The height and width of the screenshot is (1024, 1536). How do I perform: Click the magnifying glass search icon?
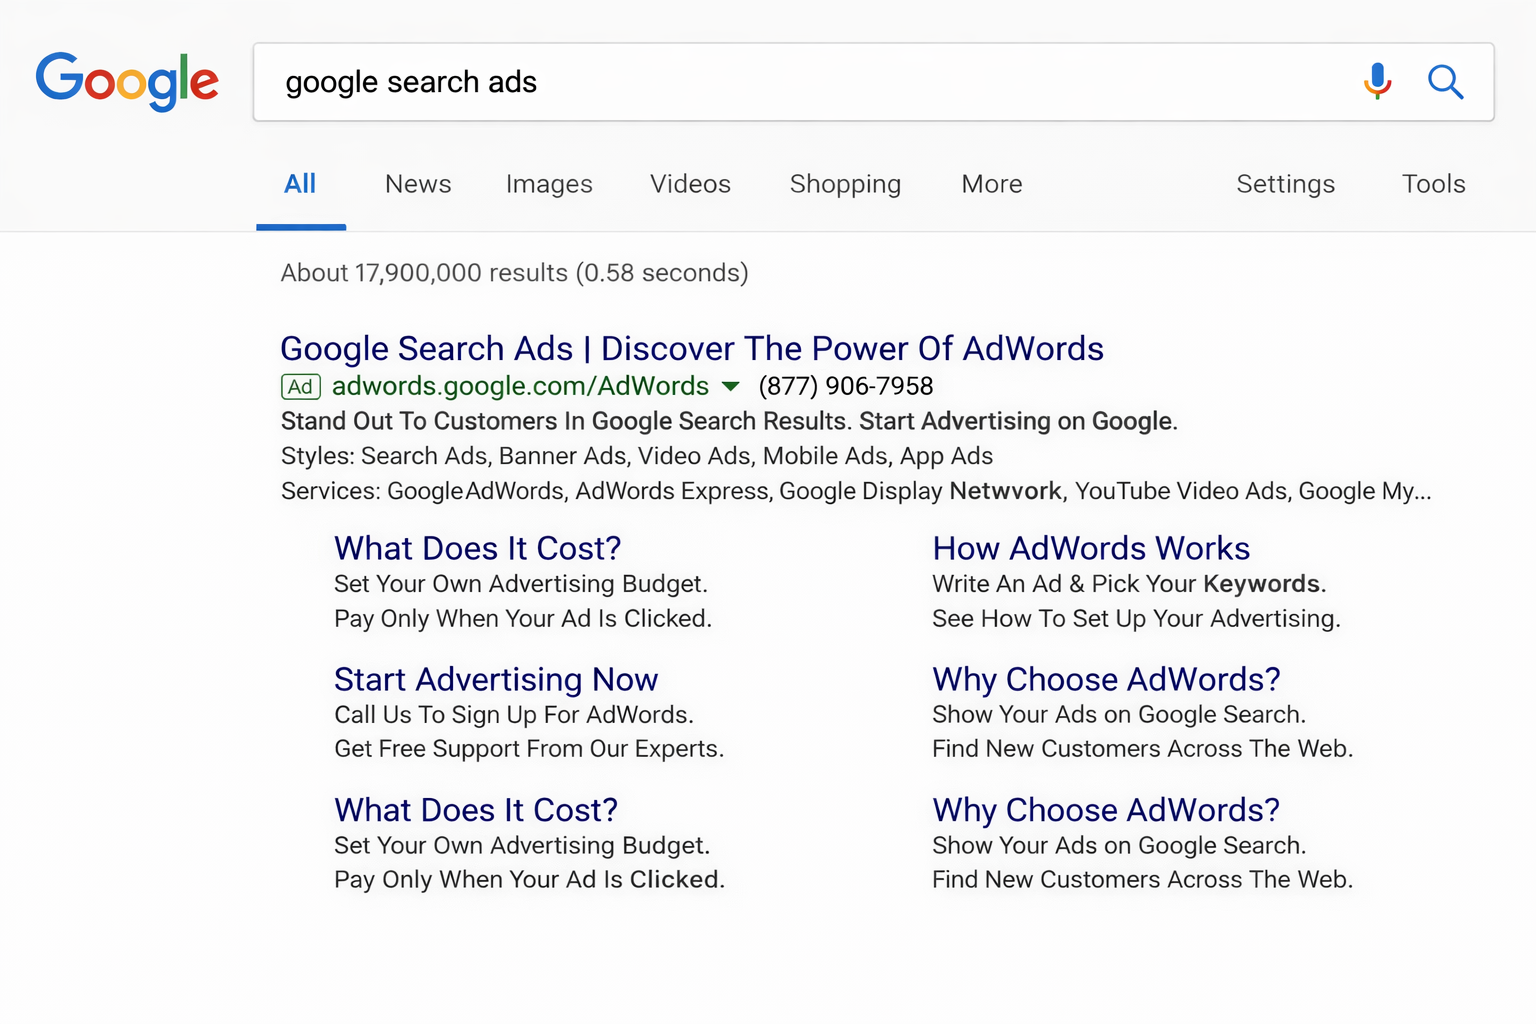(x=1445, y=82)
